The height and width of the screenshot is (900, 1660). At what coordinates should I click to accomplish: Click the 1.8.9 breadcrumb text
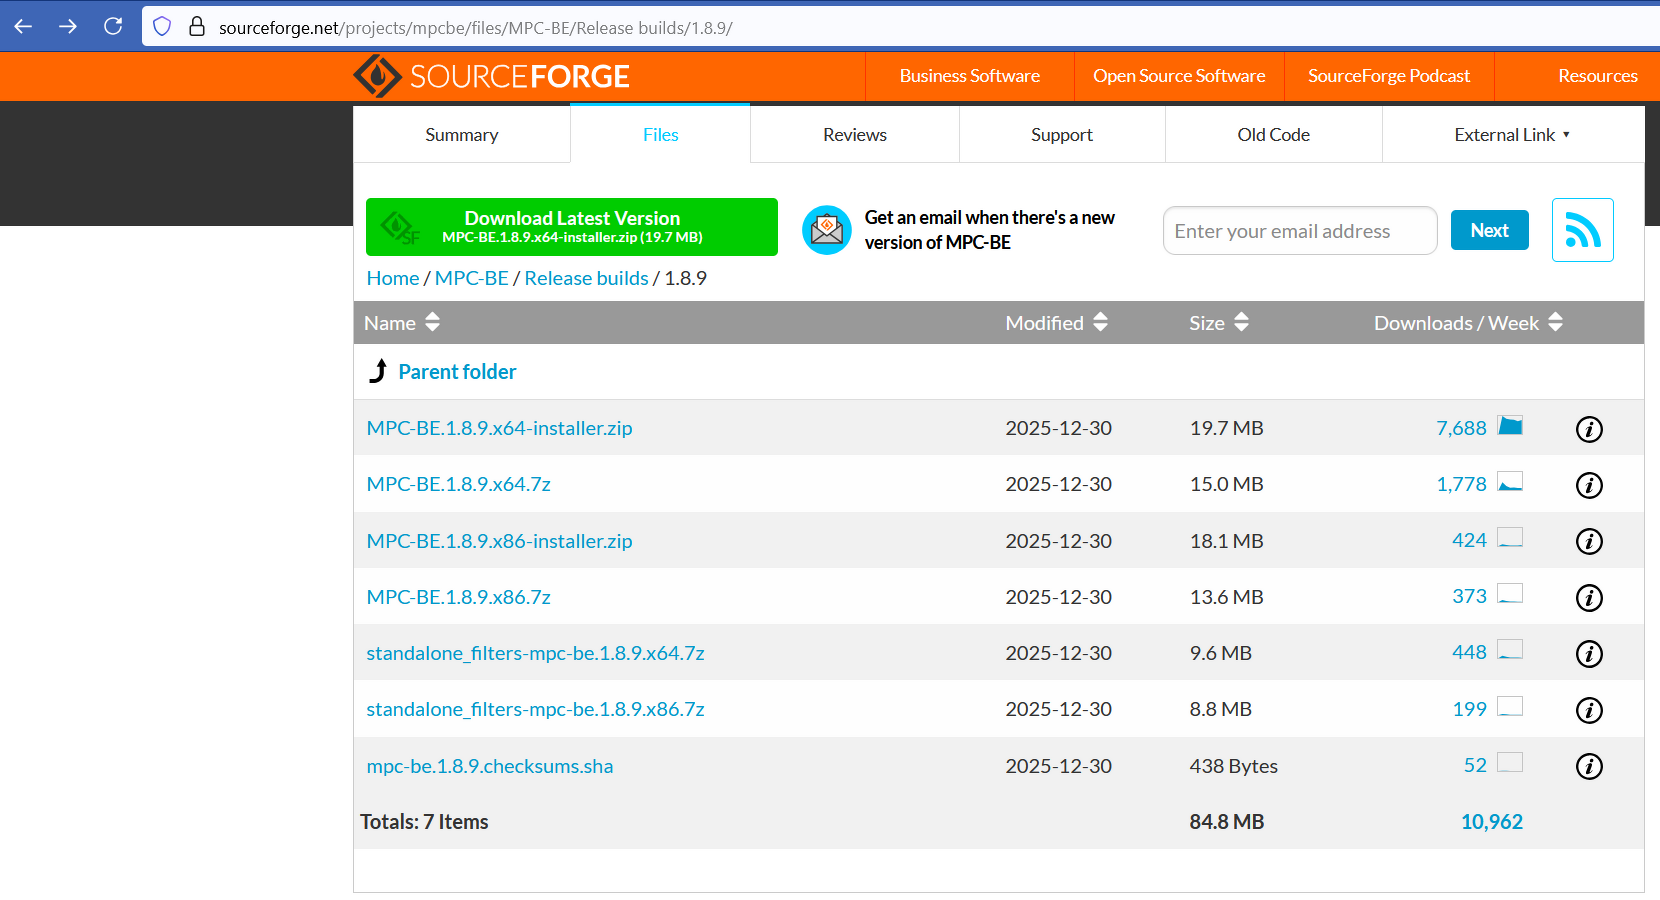(x=686, y=278)
